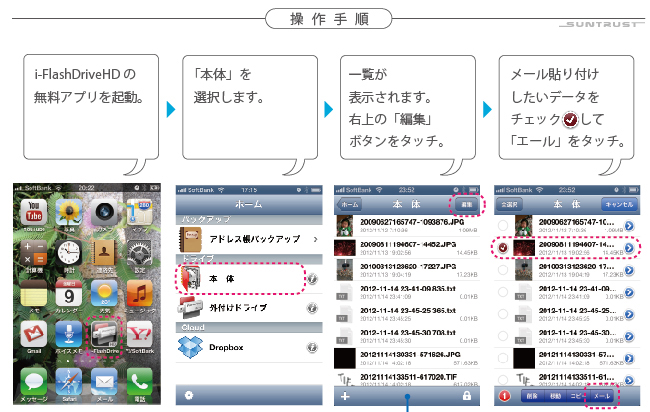Viewport: 650px width, 412px height.
Task: Tap blue arrow on 20121114130331 57... row
Action: [629, 358]
